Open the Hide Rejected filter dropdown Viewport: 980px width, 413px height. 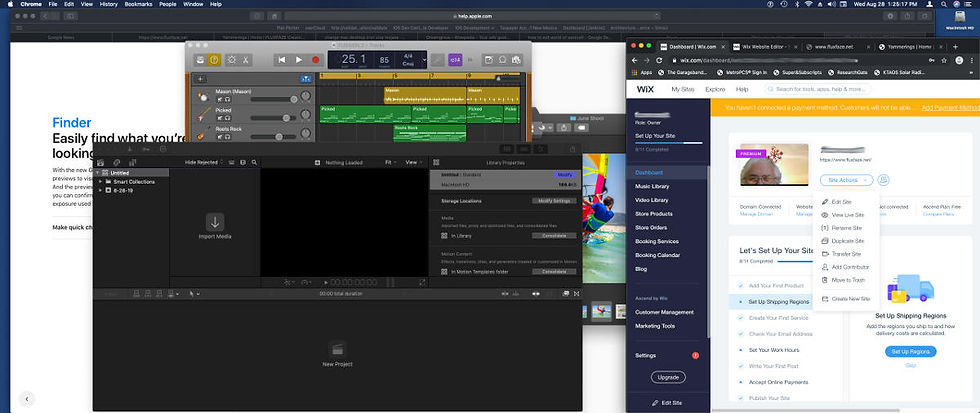(203, 162)
